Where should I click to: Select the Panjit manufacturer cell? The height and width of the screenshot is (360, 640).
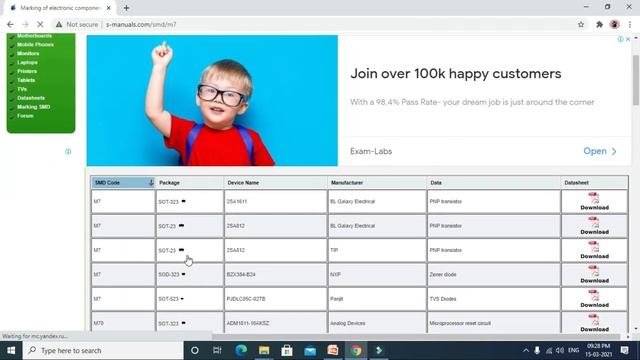click(377, 299)
